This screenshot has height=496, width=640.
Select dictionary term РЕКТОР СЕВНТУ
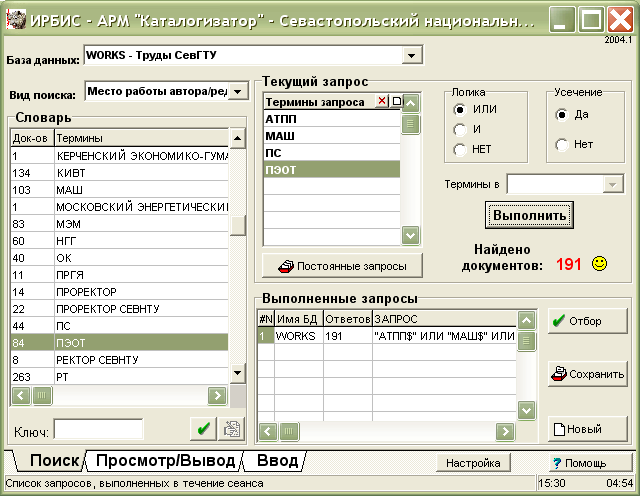click(x=120, y=360)
